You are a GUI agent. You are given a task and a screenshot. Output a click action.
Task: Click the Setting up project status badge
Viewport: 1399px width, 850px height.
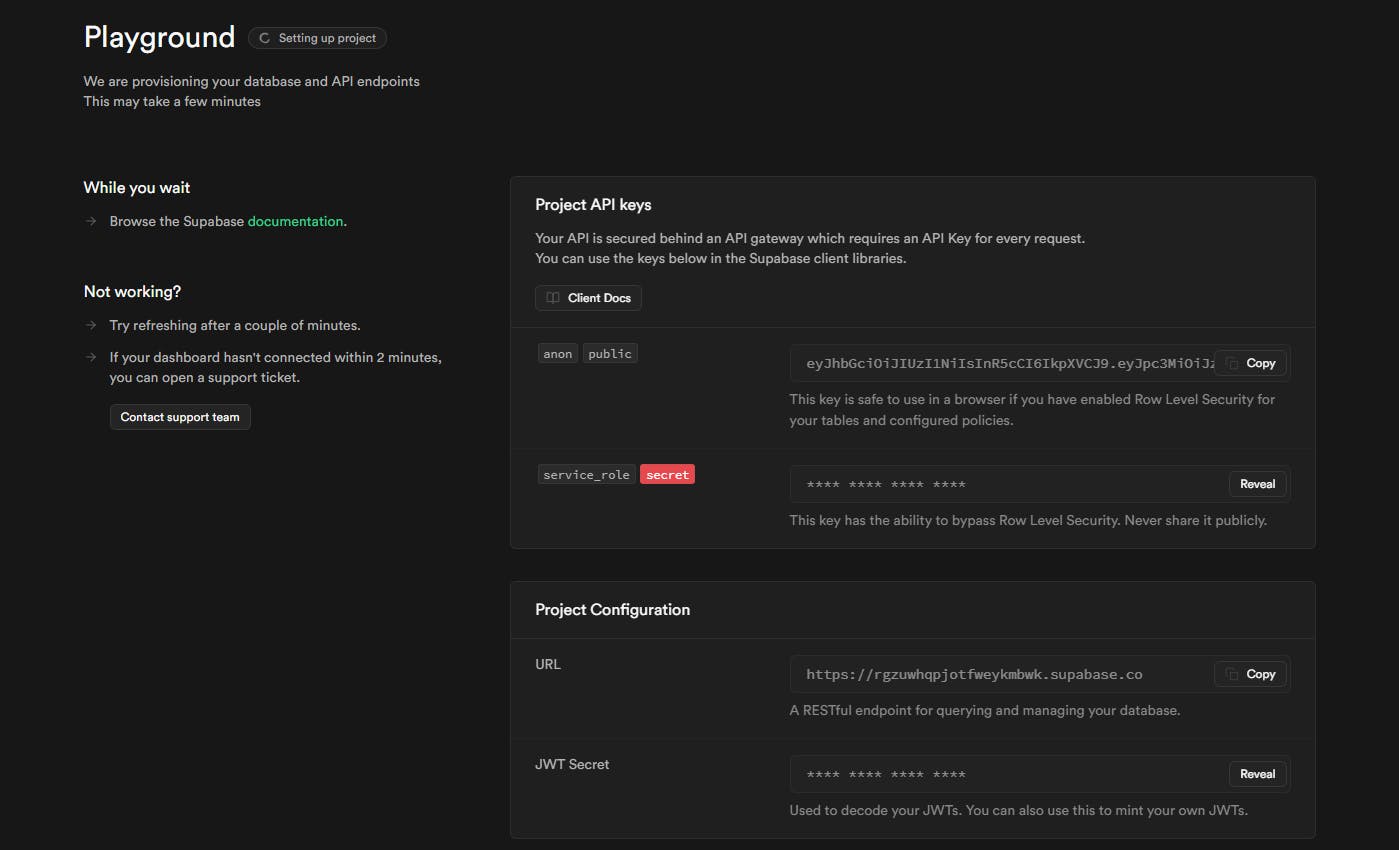(x=317, y=38)
